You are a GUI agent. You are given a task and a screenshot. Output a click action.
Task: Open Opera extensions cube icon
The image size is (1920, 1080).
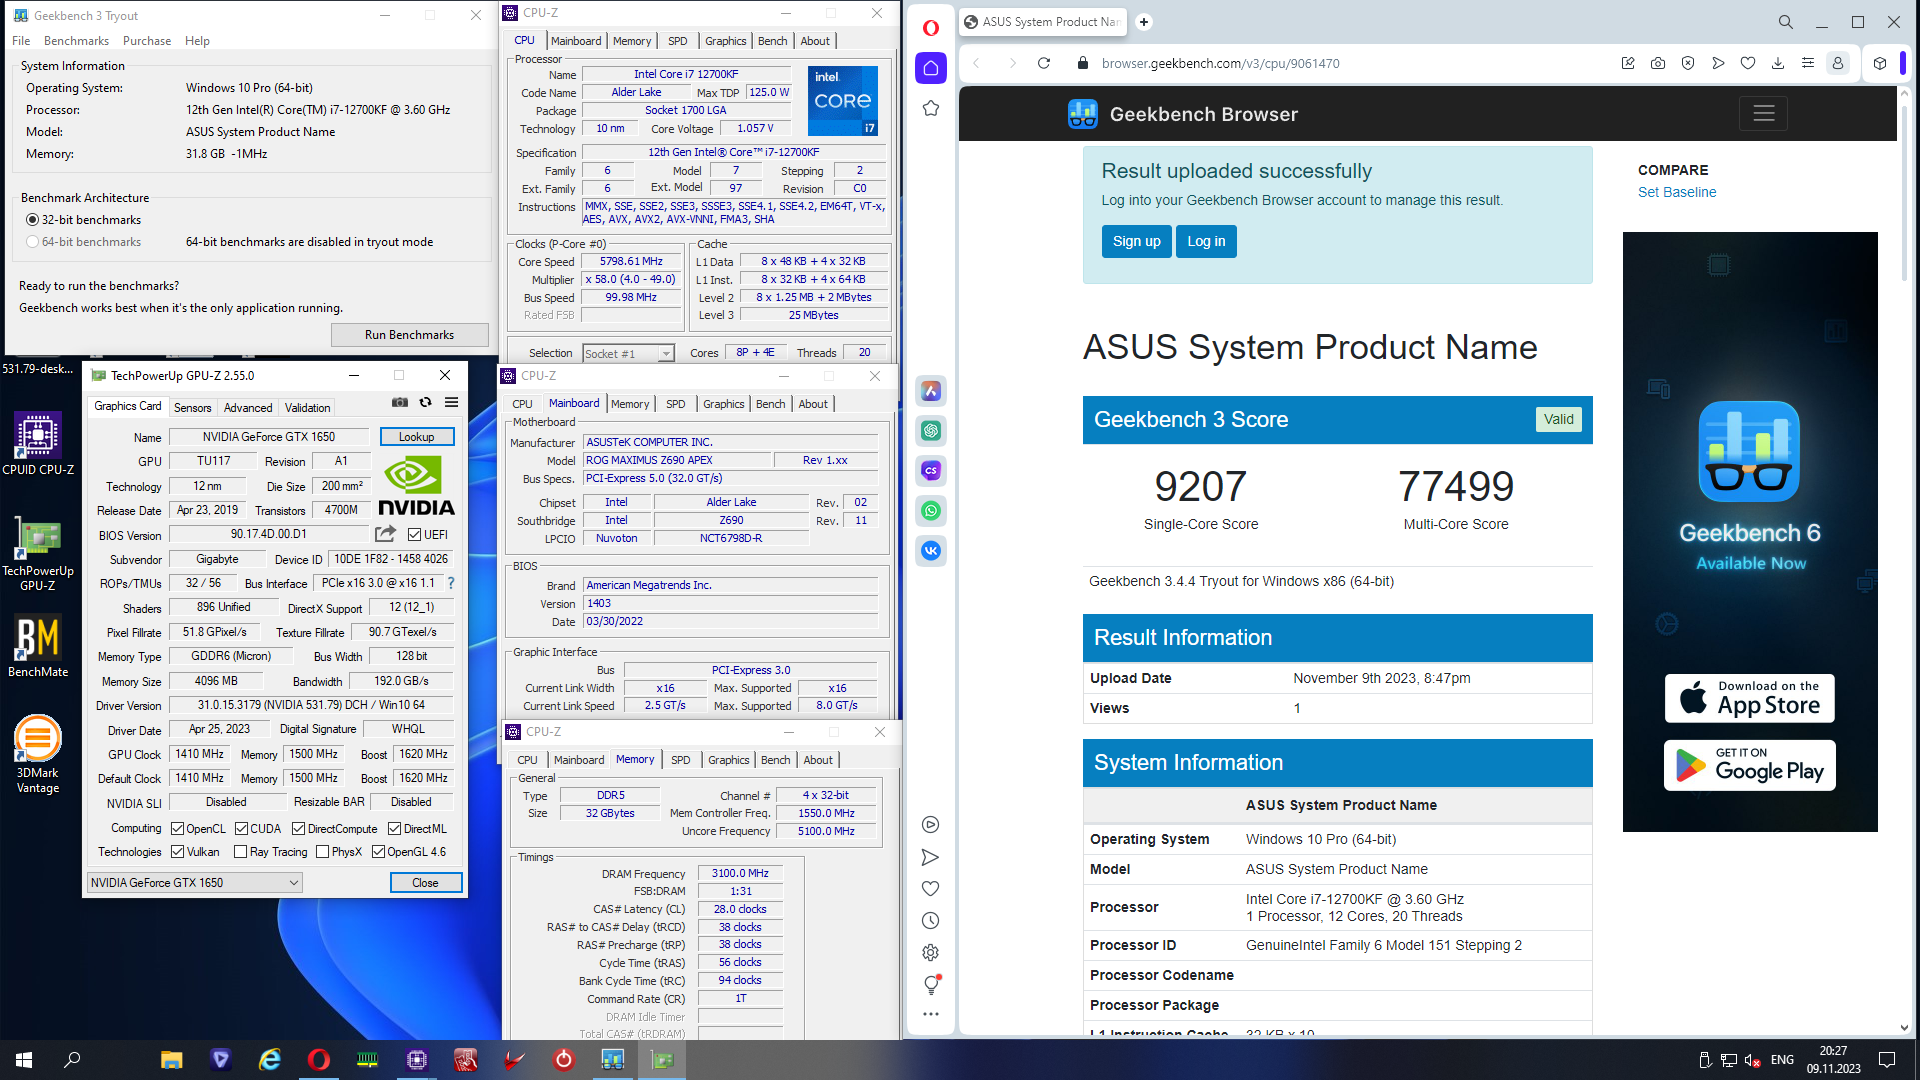[x=1880, y=63]
